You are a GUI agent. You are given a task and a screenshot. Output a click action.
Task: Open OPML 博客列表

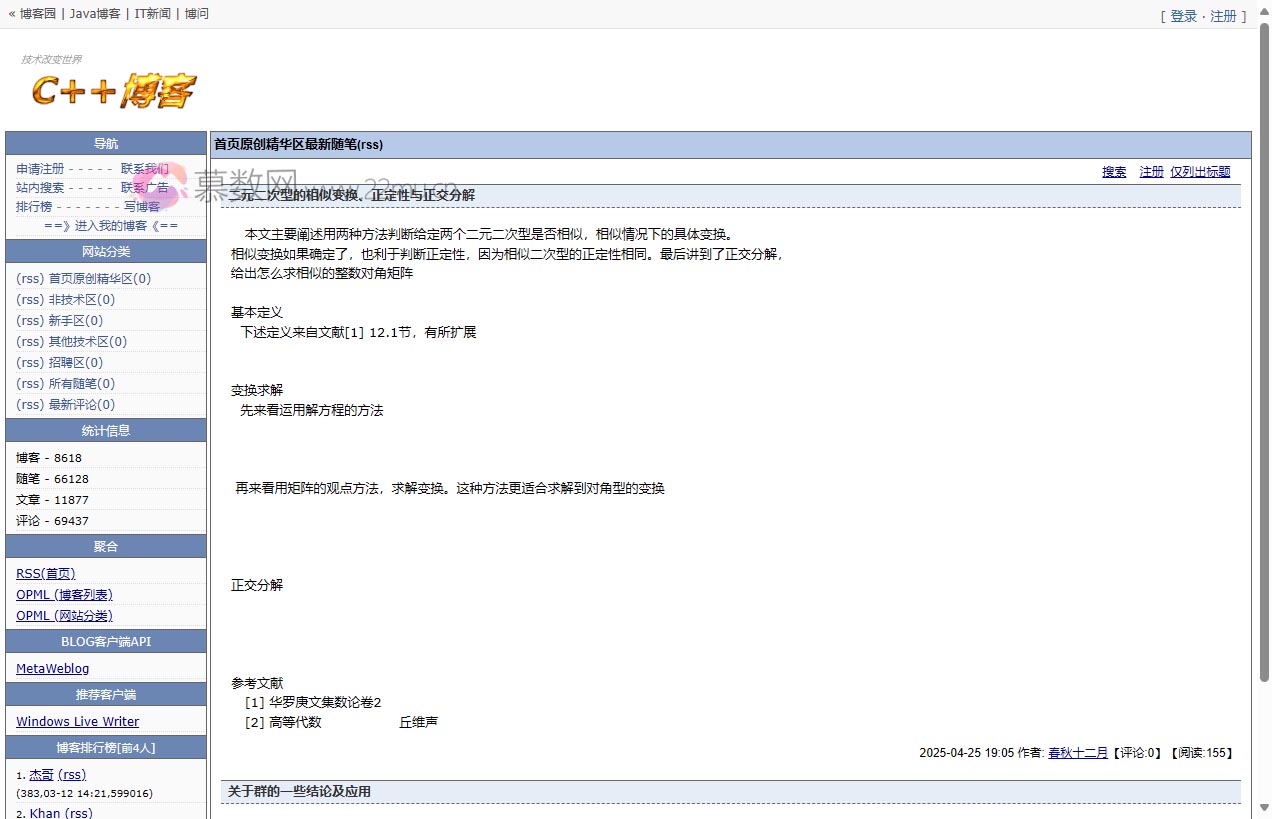(64, 594)
